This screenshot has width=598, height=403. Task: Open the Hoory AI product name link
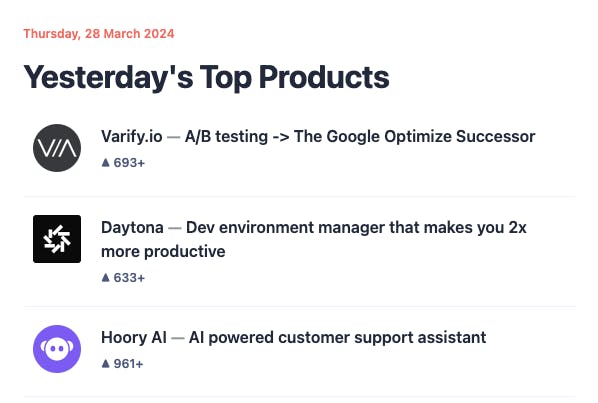coord(134,337)
